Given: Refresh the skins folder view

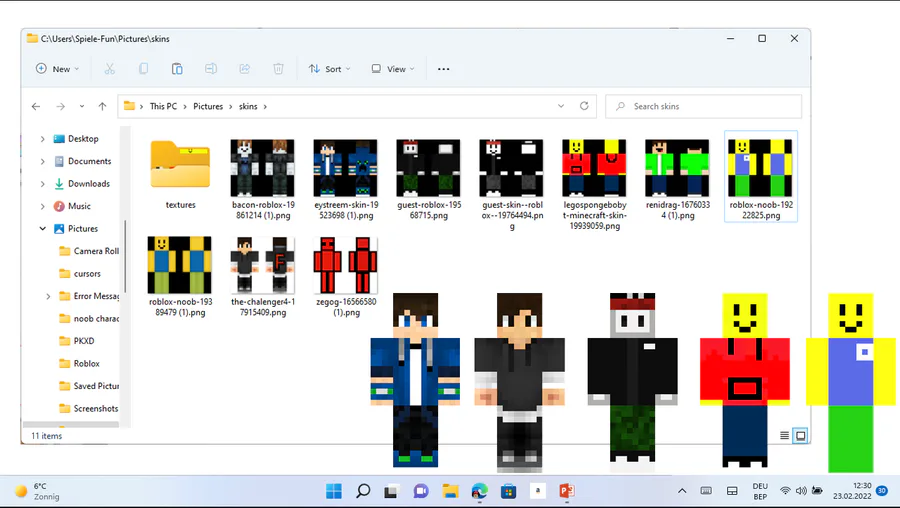Looking at the screenshot, I should click(x=584, y=106).
